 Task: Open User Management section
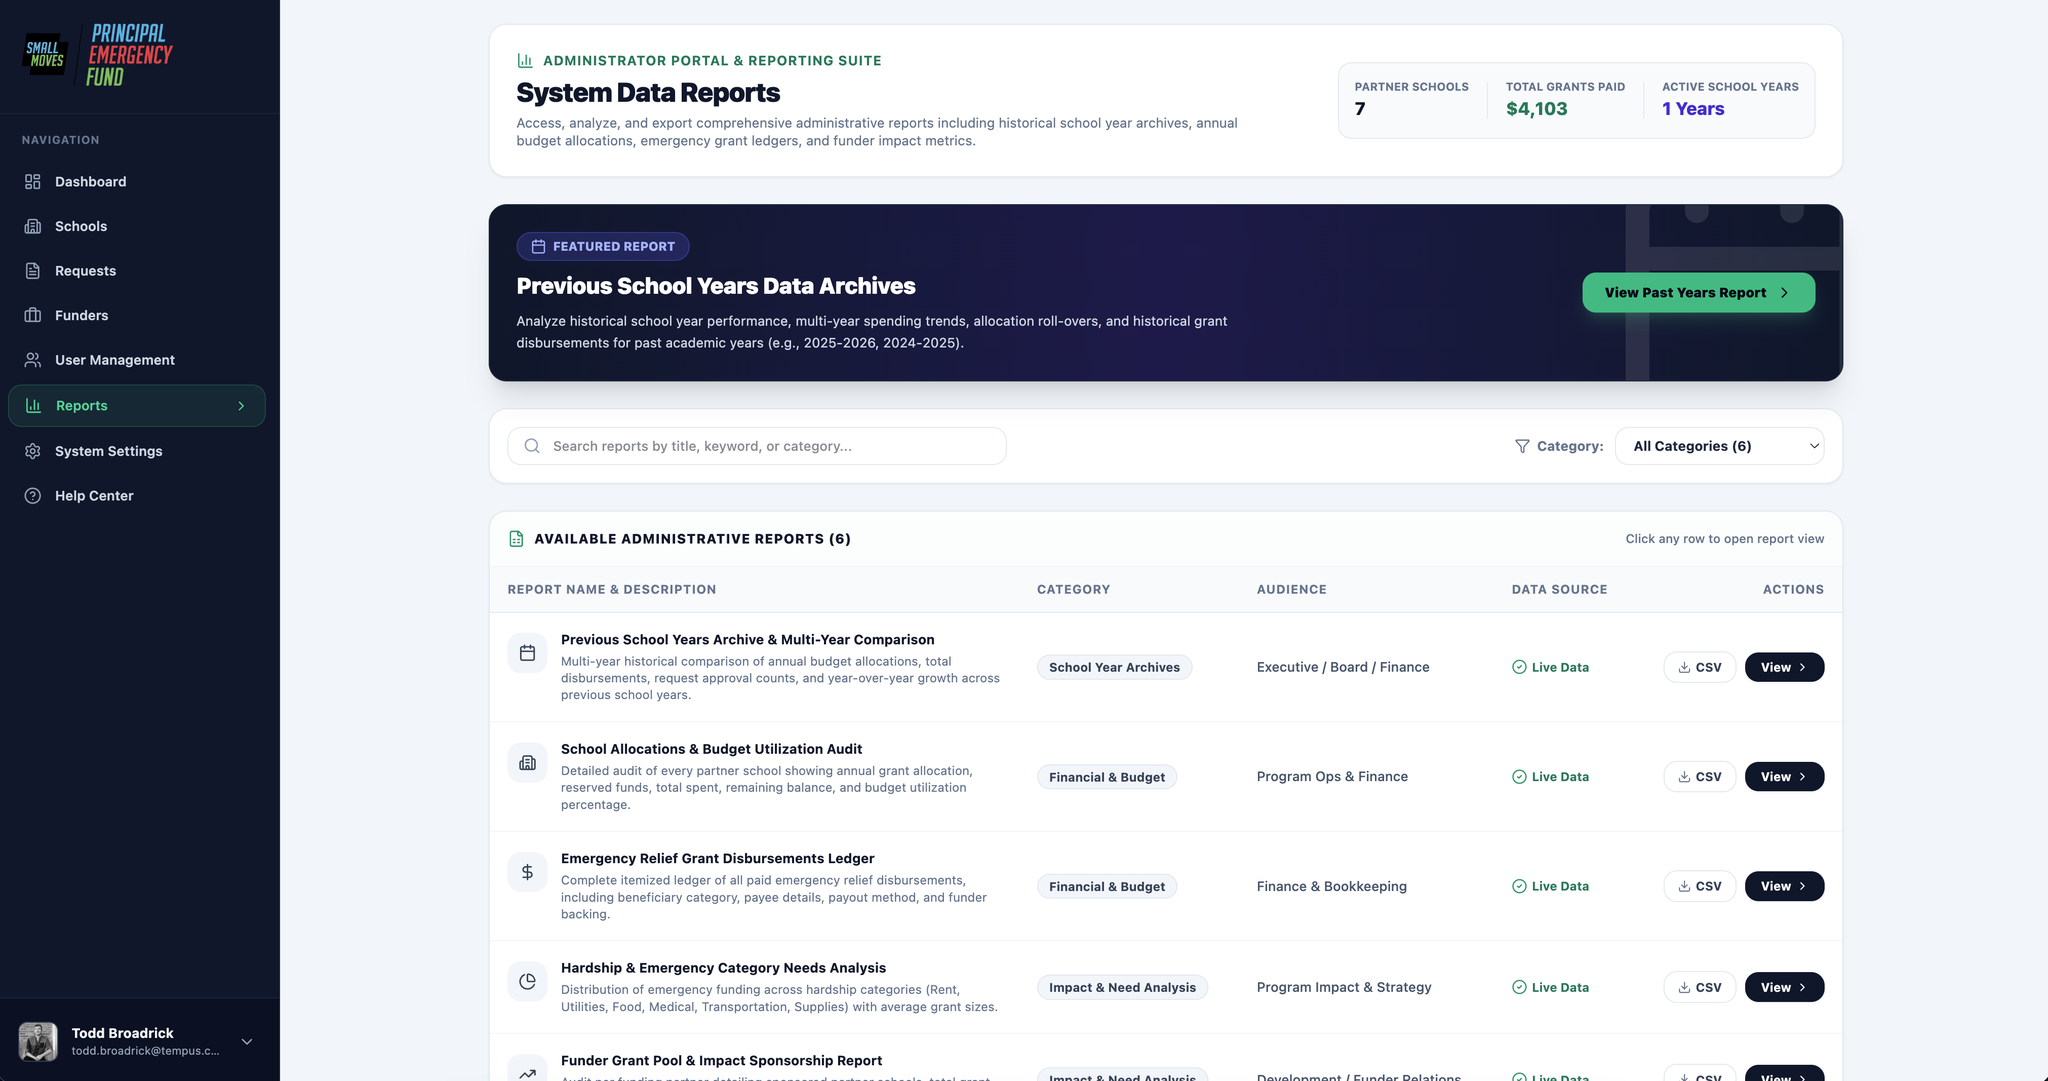coord(137,360)
